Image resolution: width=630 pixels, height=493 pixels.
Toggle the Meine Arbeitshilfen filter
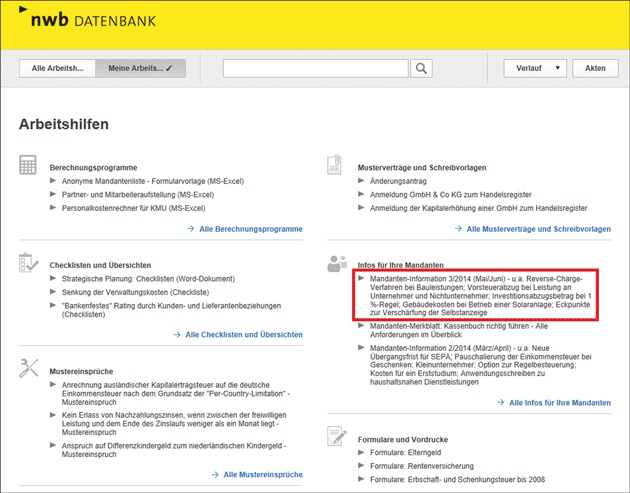point(140,69)
